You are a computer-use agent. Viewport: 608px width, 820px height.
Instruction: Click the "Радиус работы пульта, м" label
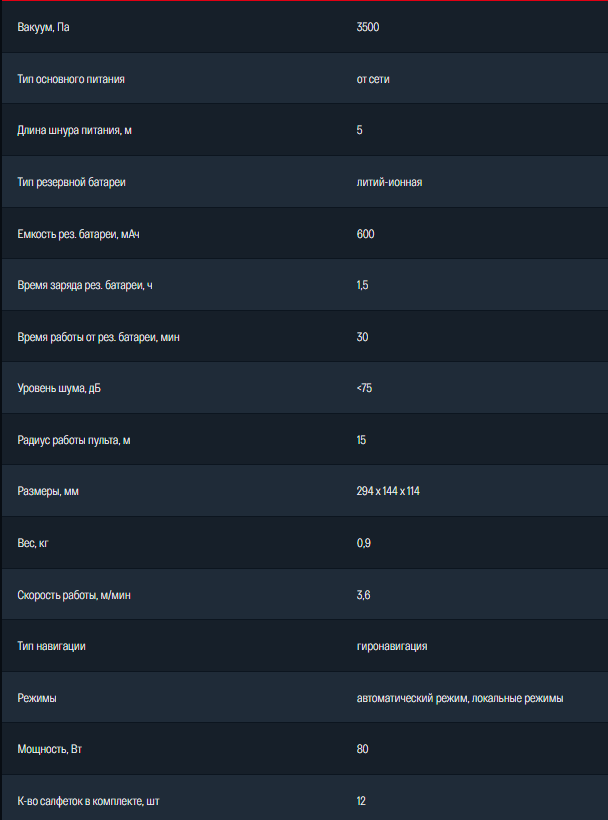pyautogui.click(x=74, y=440)
